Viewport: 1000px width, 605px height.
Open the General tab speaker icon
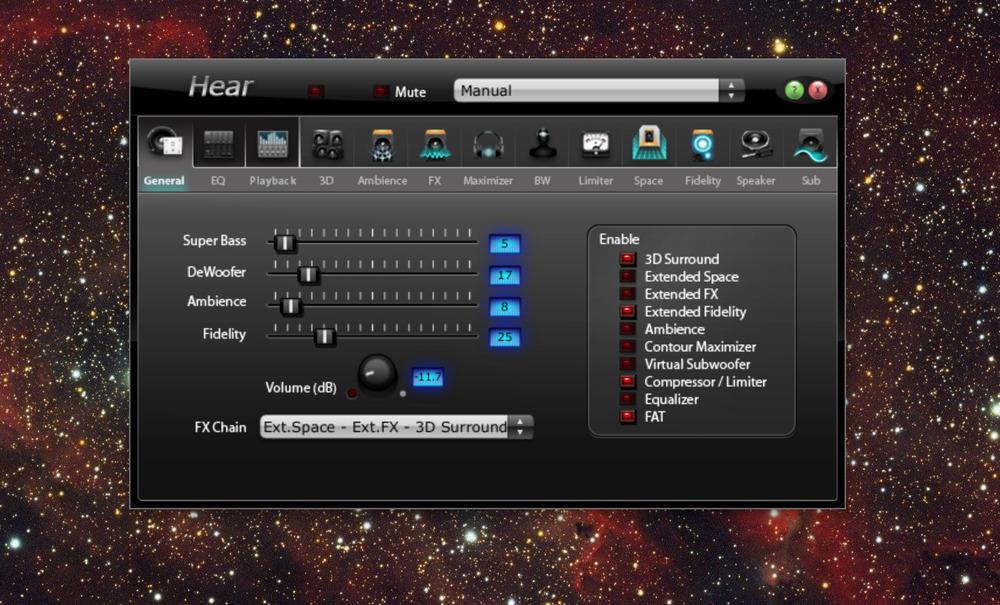point(165,142)
